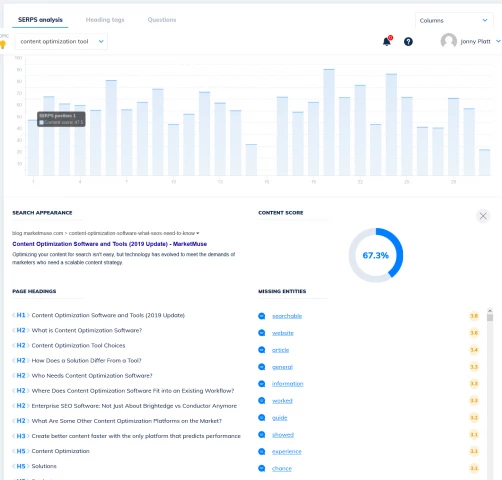The height and width of the screenshot is (480, 502).
Task: Click the help question mark icon
Action: click(408, 42)
